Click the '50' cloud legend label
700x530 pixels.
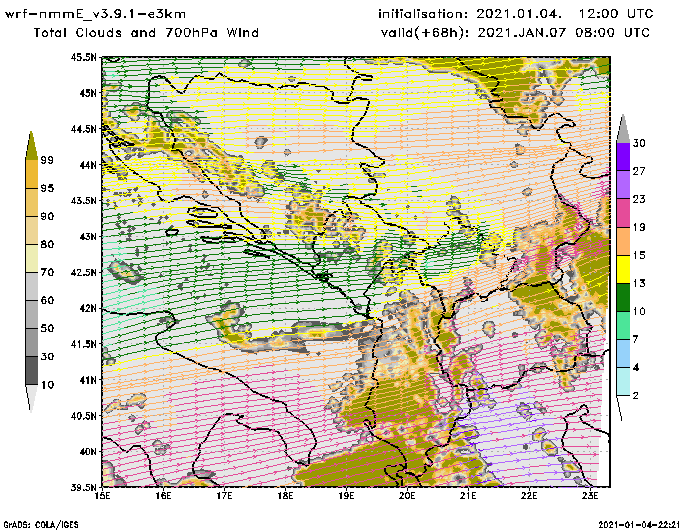tap(47, 329)
